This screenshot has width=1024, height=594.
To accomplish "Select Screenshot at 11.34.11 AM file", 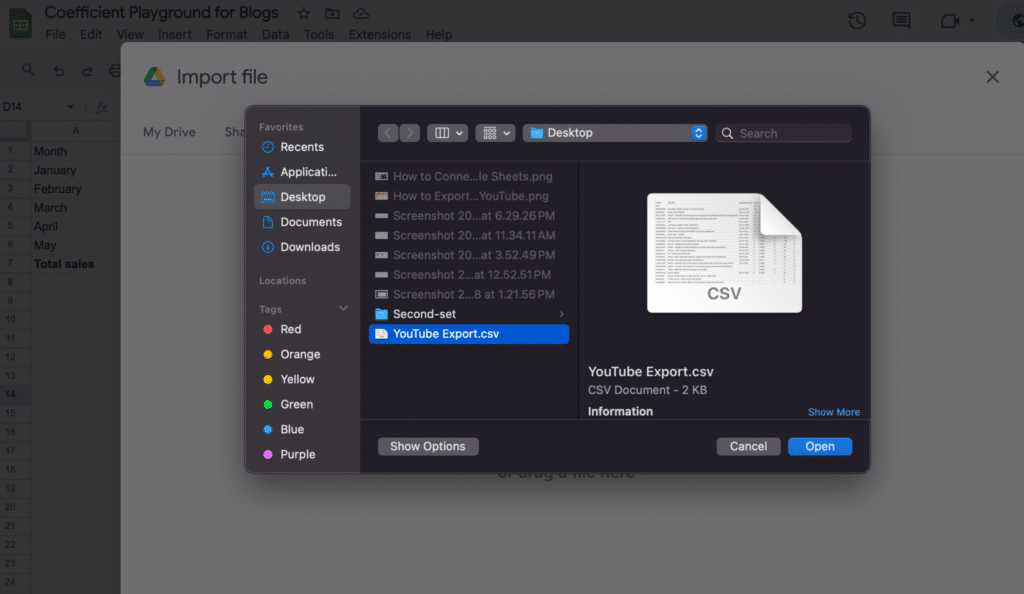I will [469, 235].
